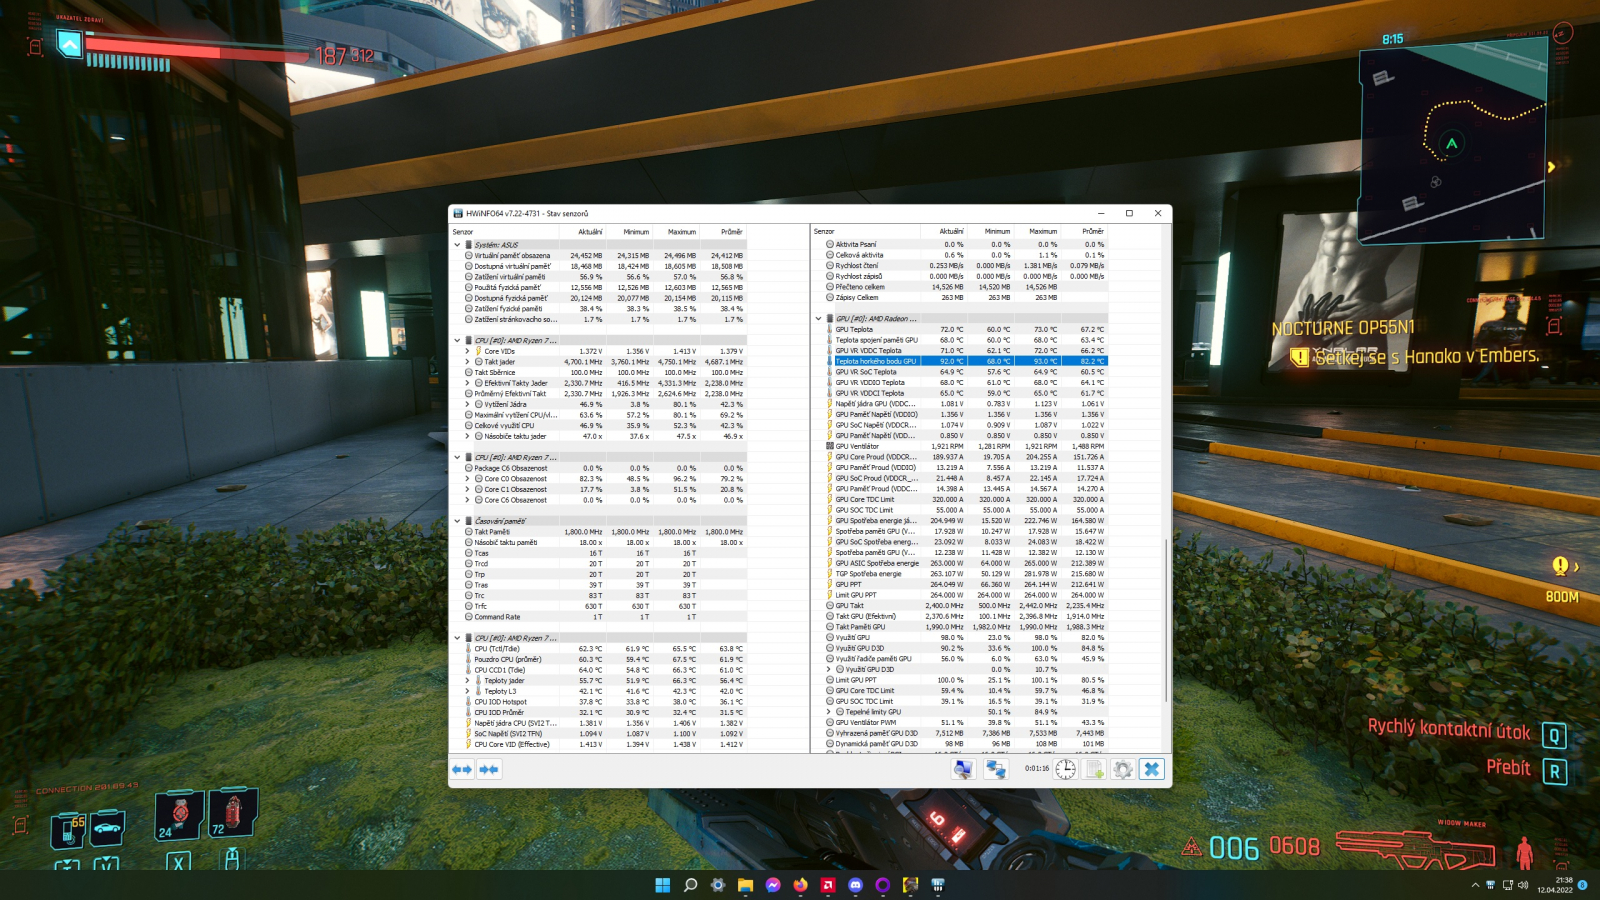Reset the elapsed time clock icon
The height and width of the screenshot is (900, 1600).
coord(1066,769)
